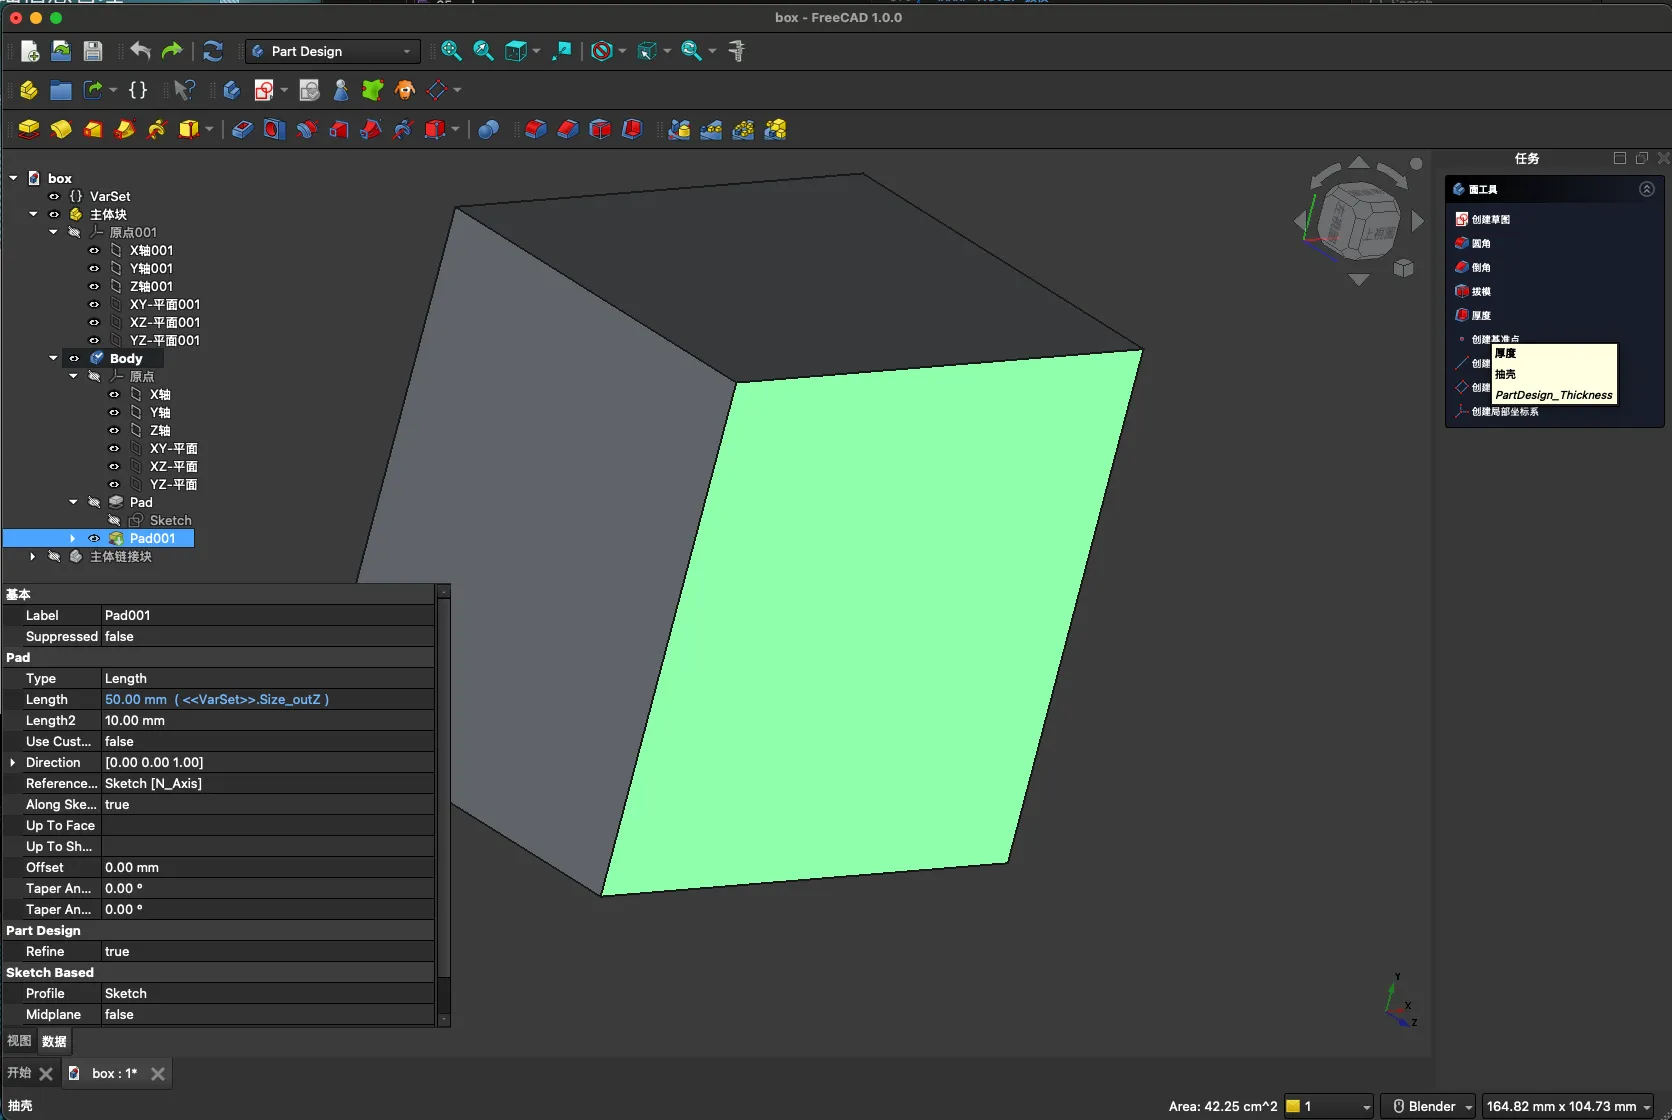This screenshot has width=1672, height=1120.
Task: Click the Refresh recompute icon
Action: pyautogui.click(x=212, y=51)
